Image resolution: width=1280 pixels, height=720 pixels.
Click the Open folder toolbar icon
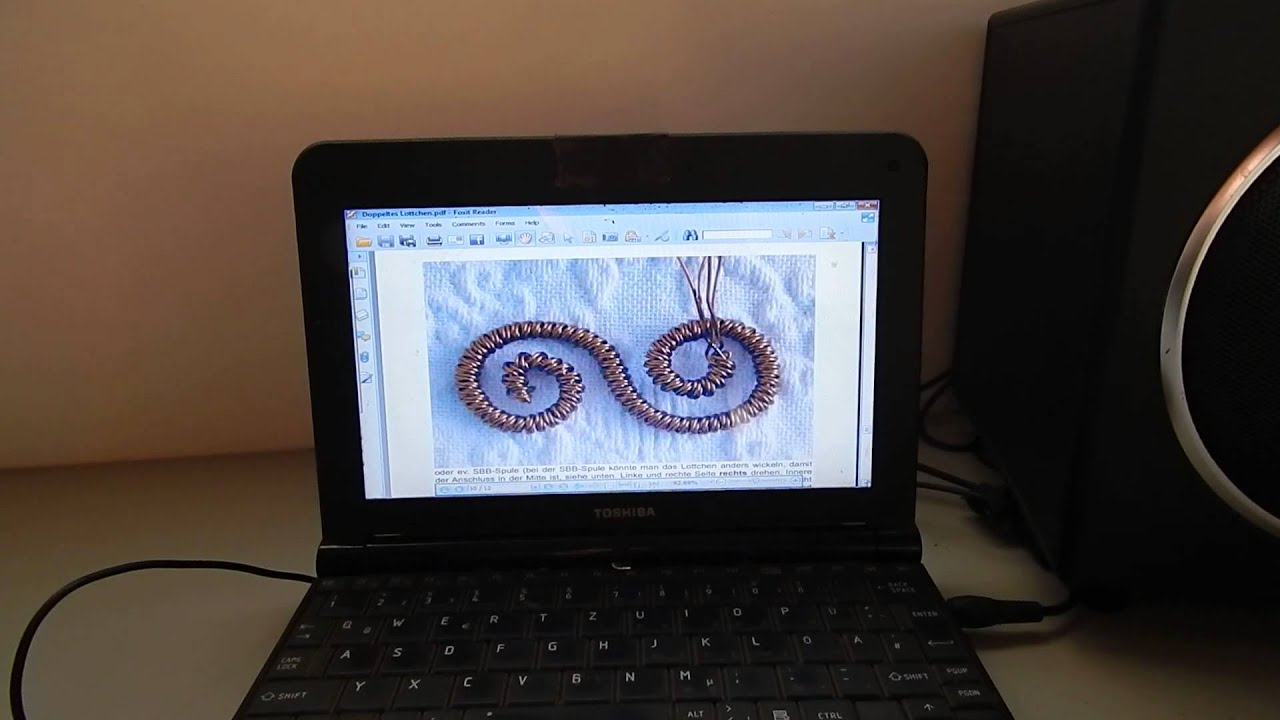point(364,242)
